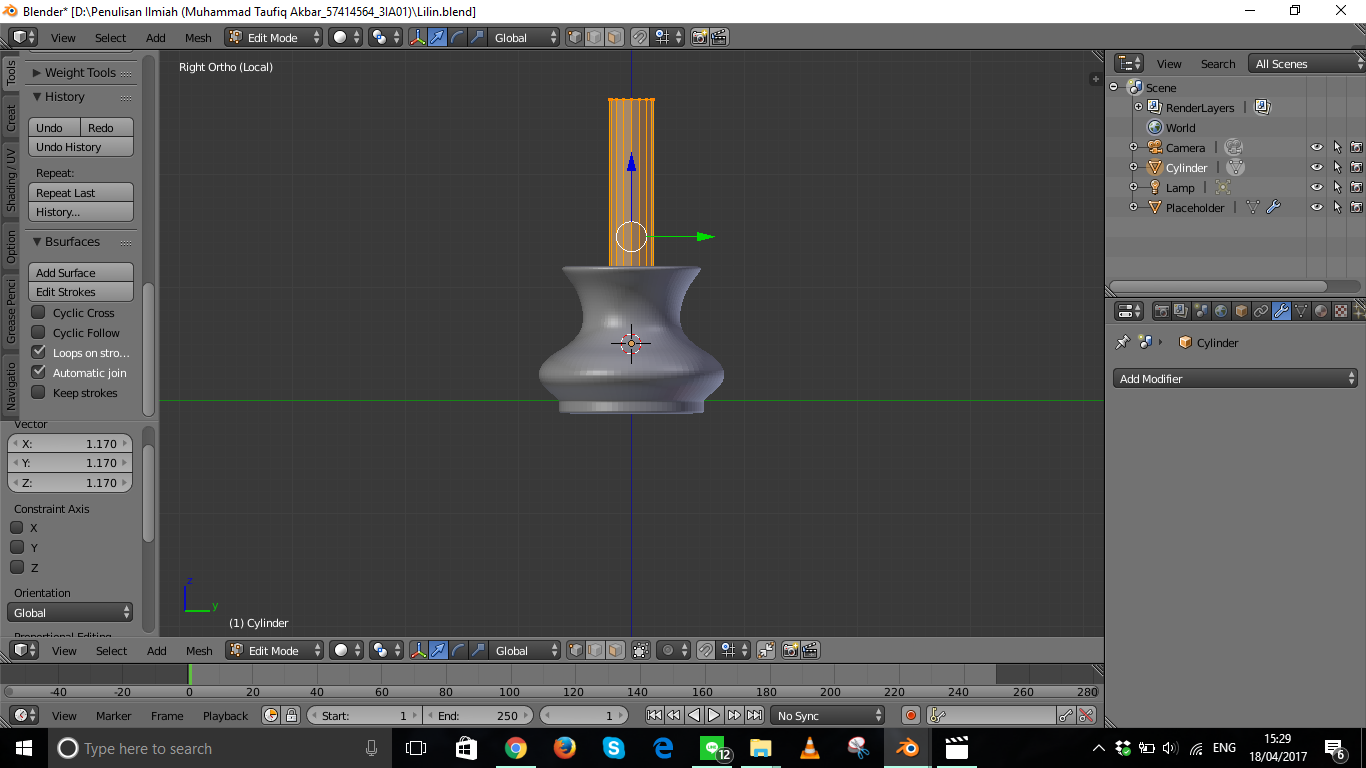Expand the Placeholder tree item
Viewport: 1366px width, 768px height.
click(x=1133, y=207)
